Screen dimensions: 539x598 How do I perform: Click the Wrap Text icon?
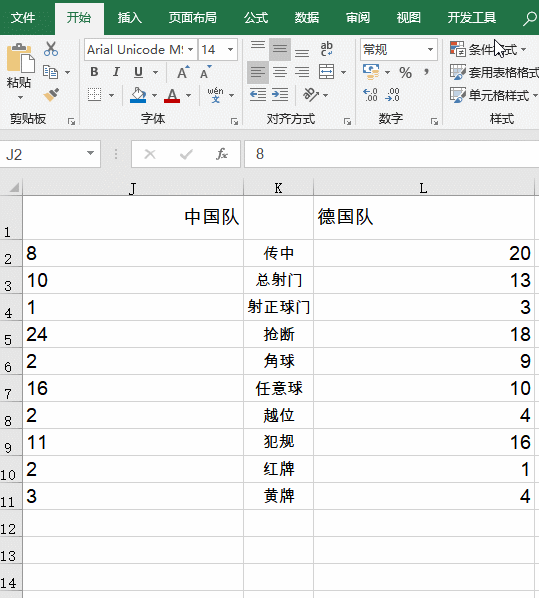pos(327,49)
